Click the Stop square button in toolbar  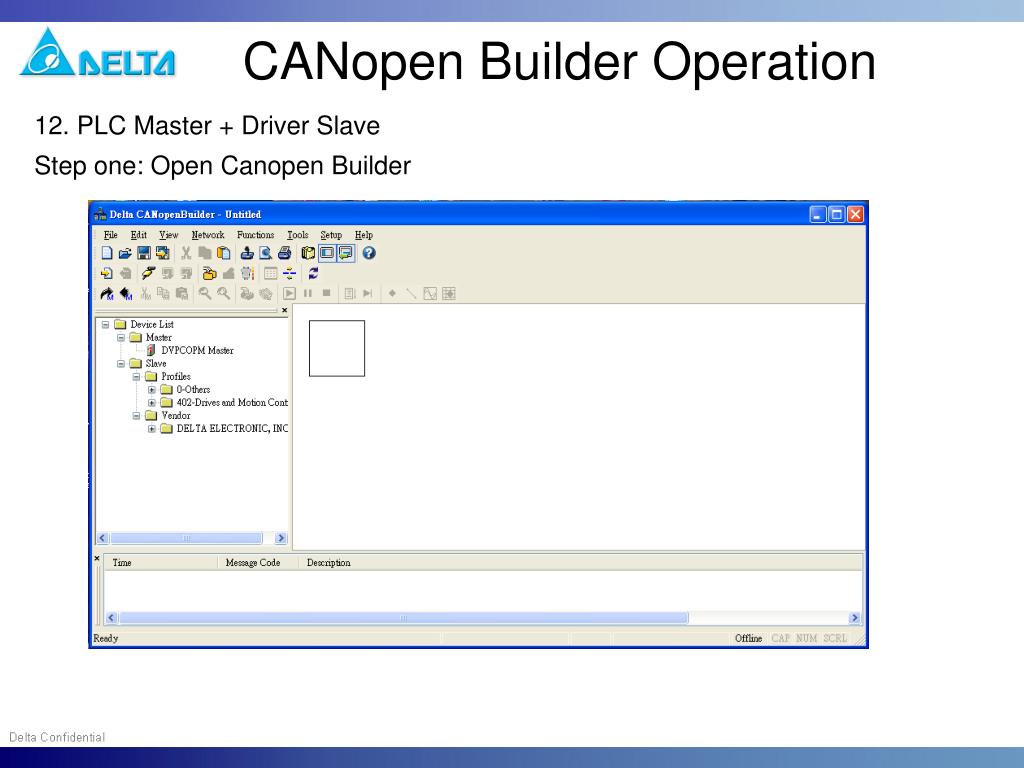(x=327, y=294)
